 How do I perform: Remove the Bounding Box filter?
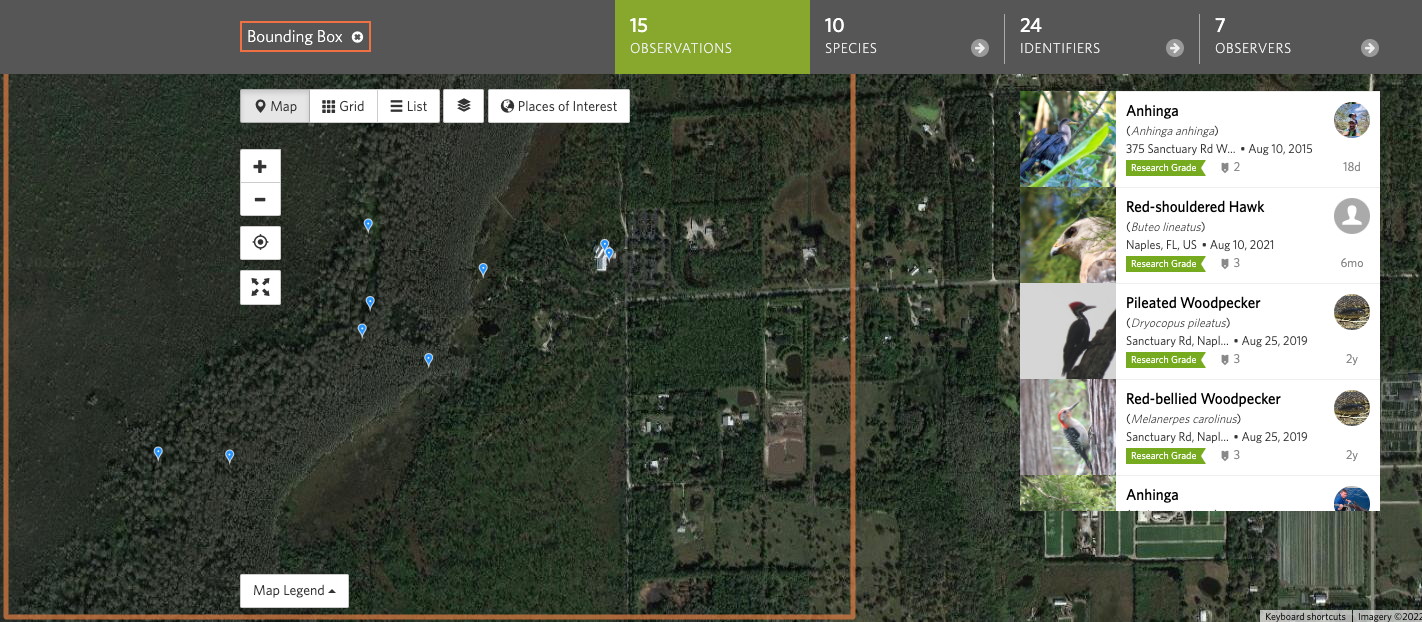click(x=357, y=37)
